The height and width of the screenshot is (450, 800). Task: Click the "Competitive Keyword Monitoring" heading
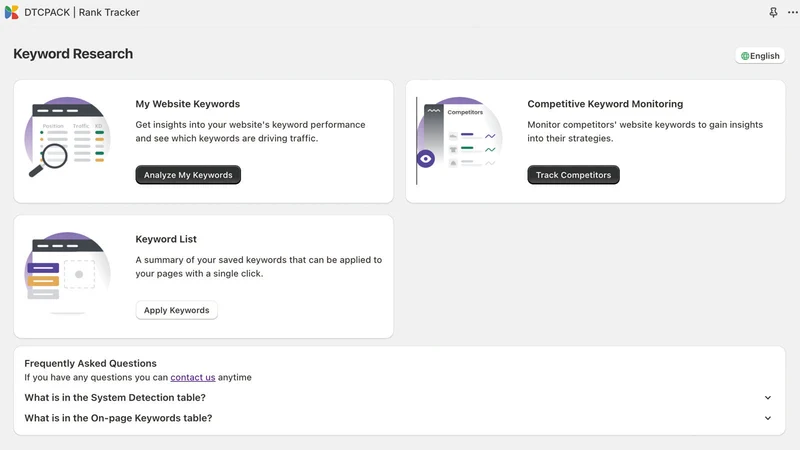[x=605, y=104]
